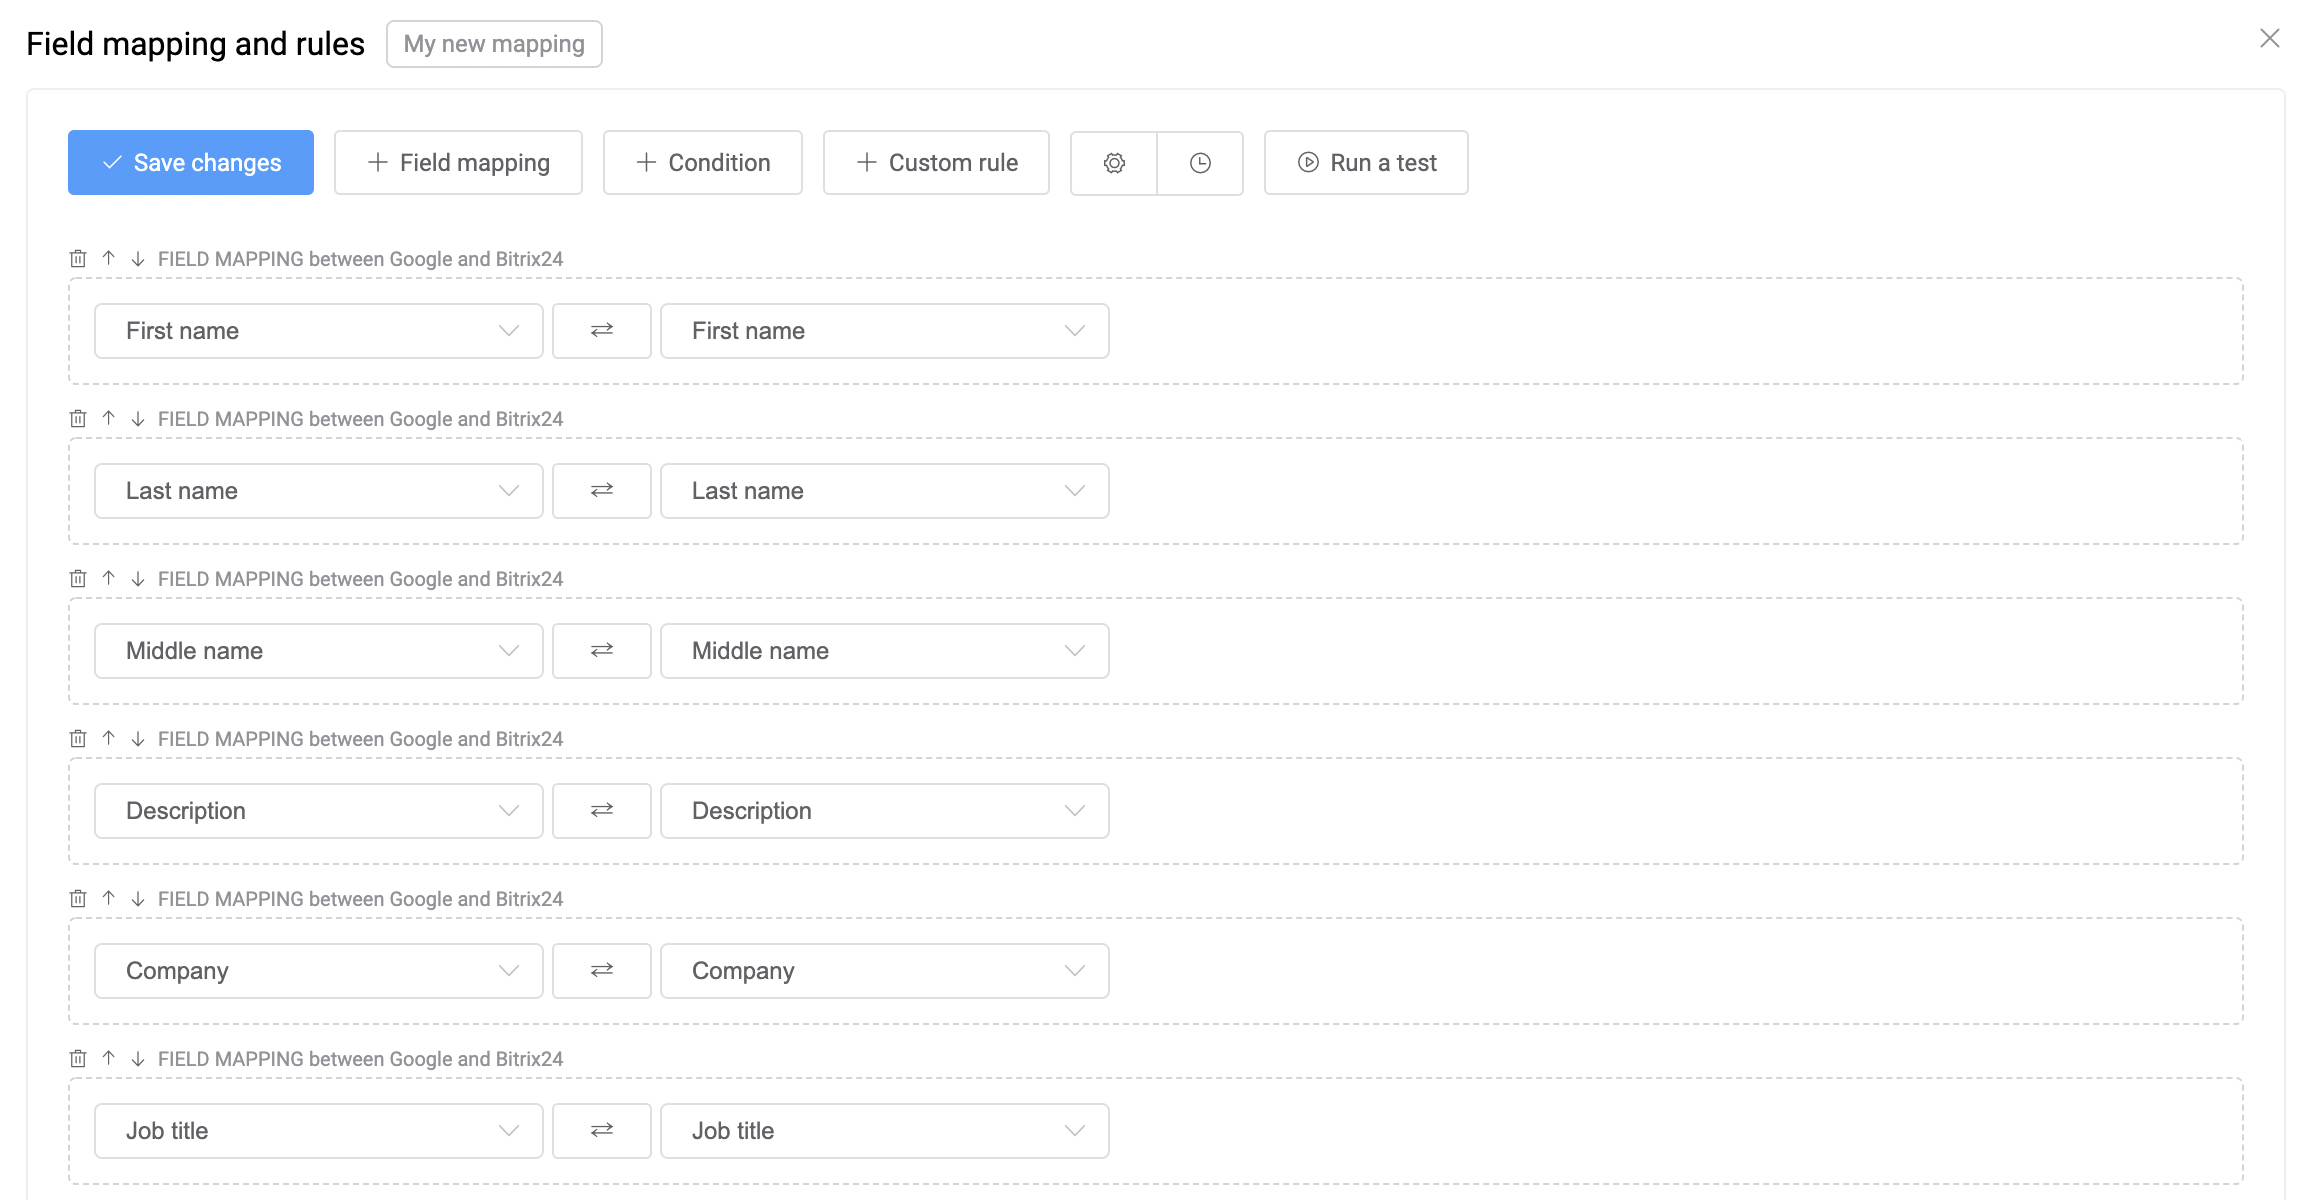Click the bidirectional sync icon for Middle name
Viewport: 2304px width, 1200px height.
pyautogui.click(x=602, y=650)
